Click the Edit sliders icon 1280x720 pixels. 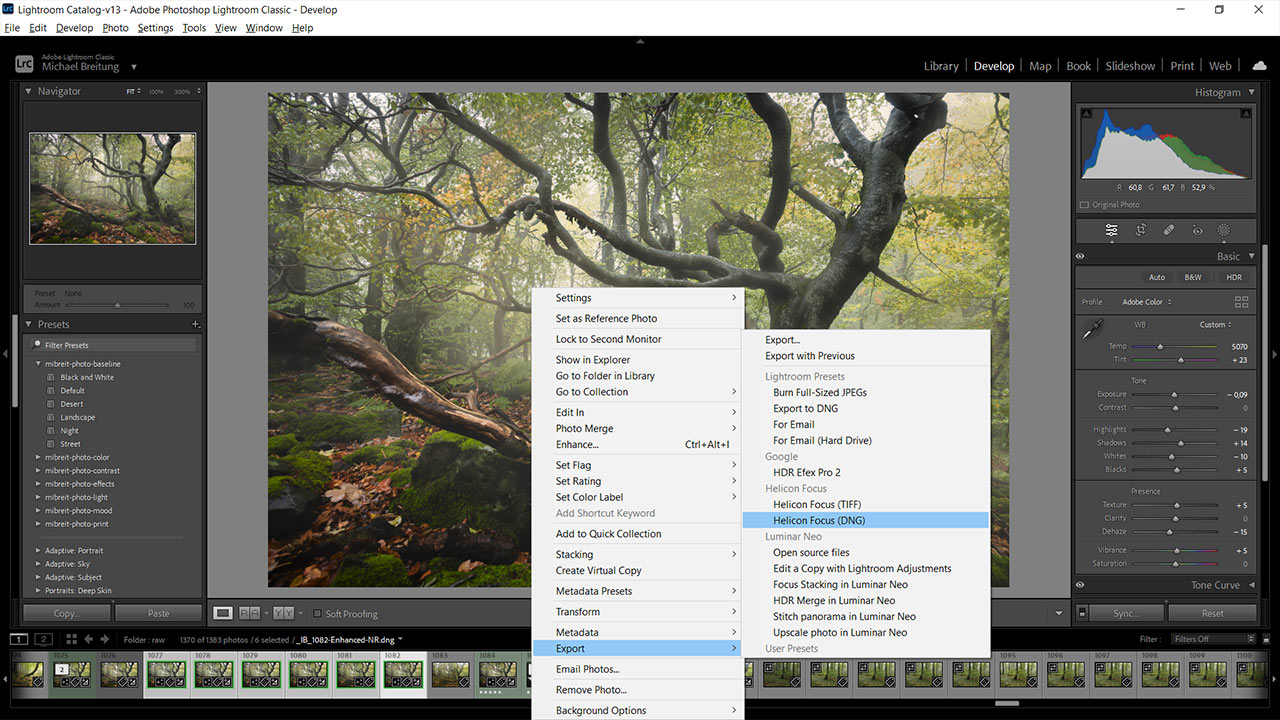click(1111, 230)
